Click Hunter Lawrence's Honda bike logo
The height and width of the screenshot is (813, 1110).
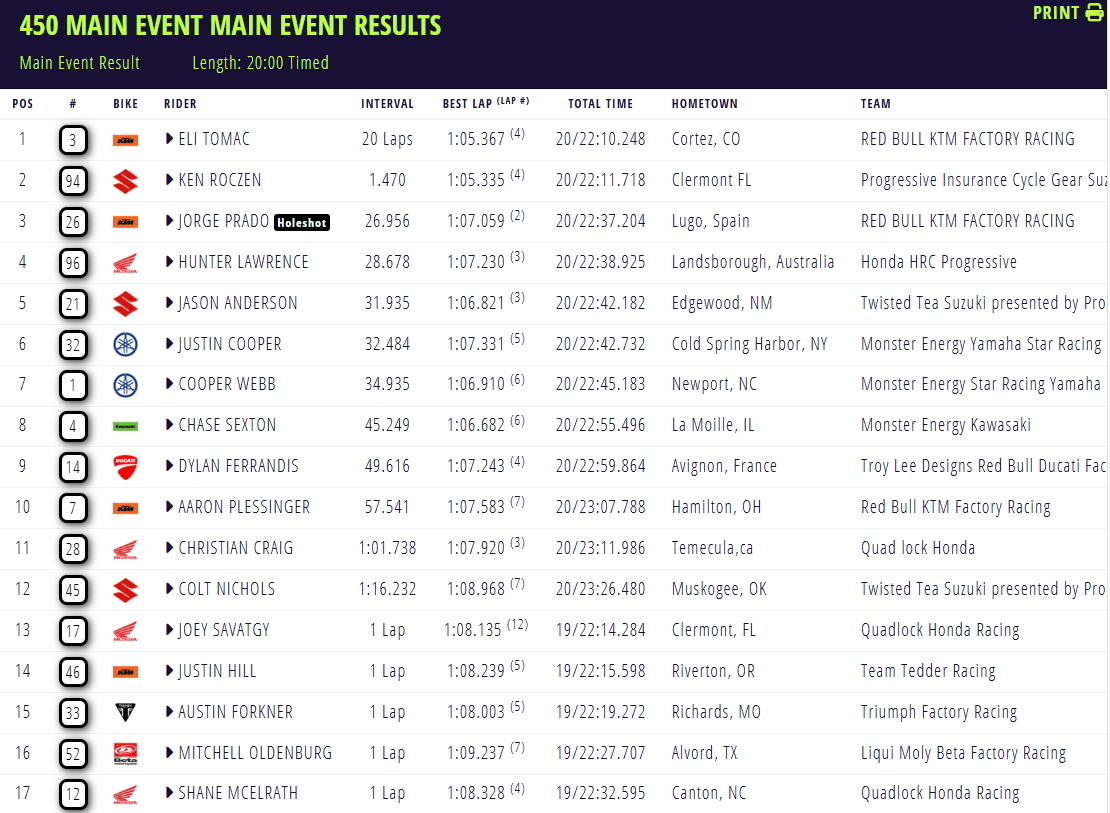click(x=125, y=263)
